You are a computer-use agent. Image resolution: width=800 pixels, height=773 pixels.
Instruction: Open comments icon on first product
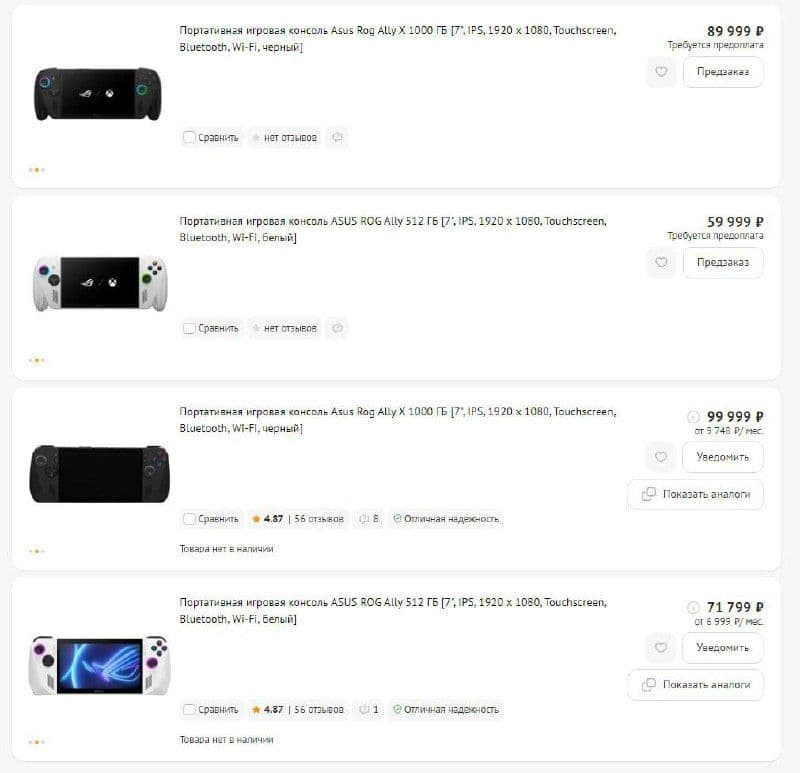[337, 137]
